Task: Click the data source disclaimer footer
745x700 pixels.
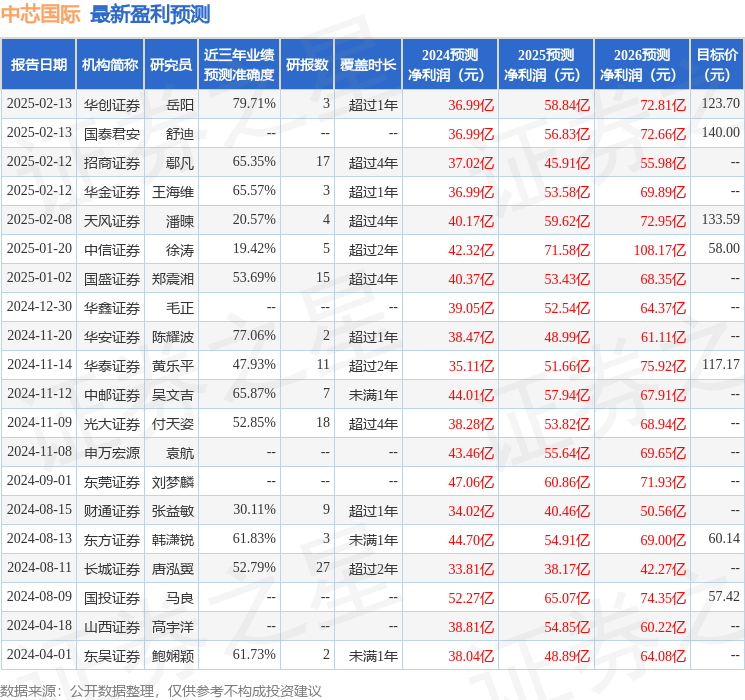Action: click(161, 691)
